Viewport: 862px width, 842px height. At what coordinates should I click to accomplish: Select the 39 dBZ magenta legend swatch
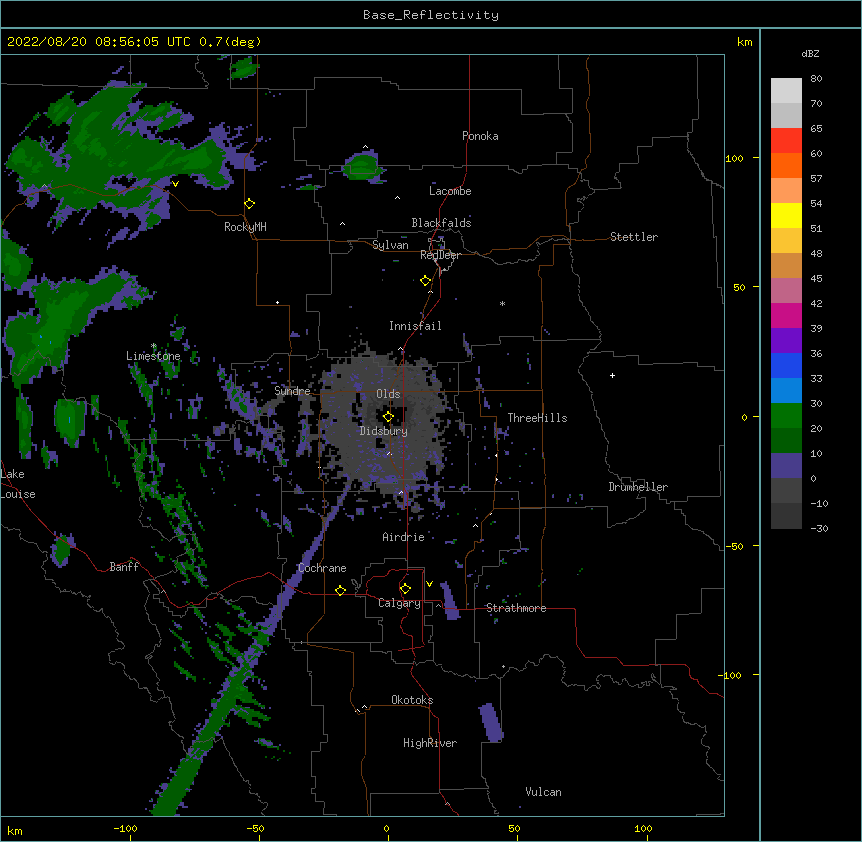[x=786, y=315]
